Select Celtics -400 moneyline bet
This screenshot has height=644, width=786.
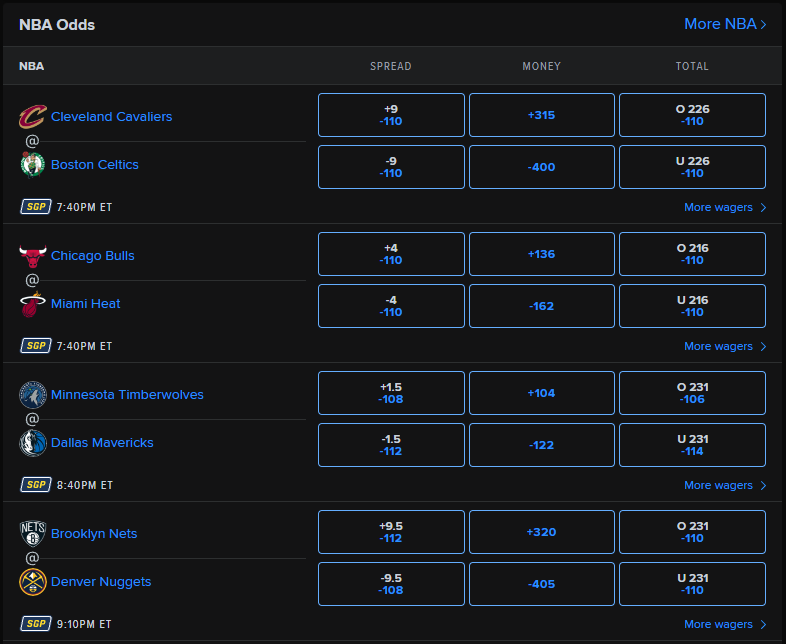pos(541,167)
